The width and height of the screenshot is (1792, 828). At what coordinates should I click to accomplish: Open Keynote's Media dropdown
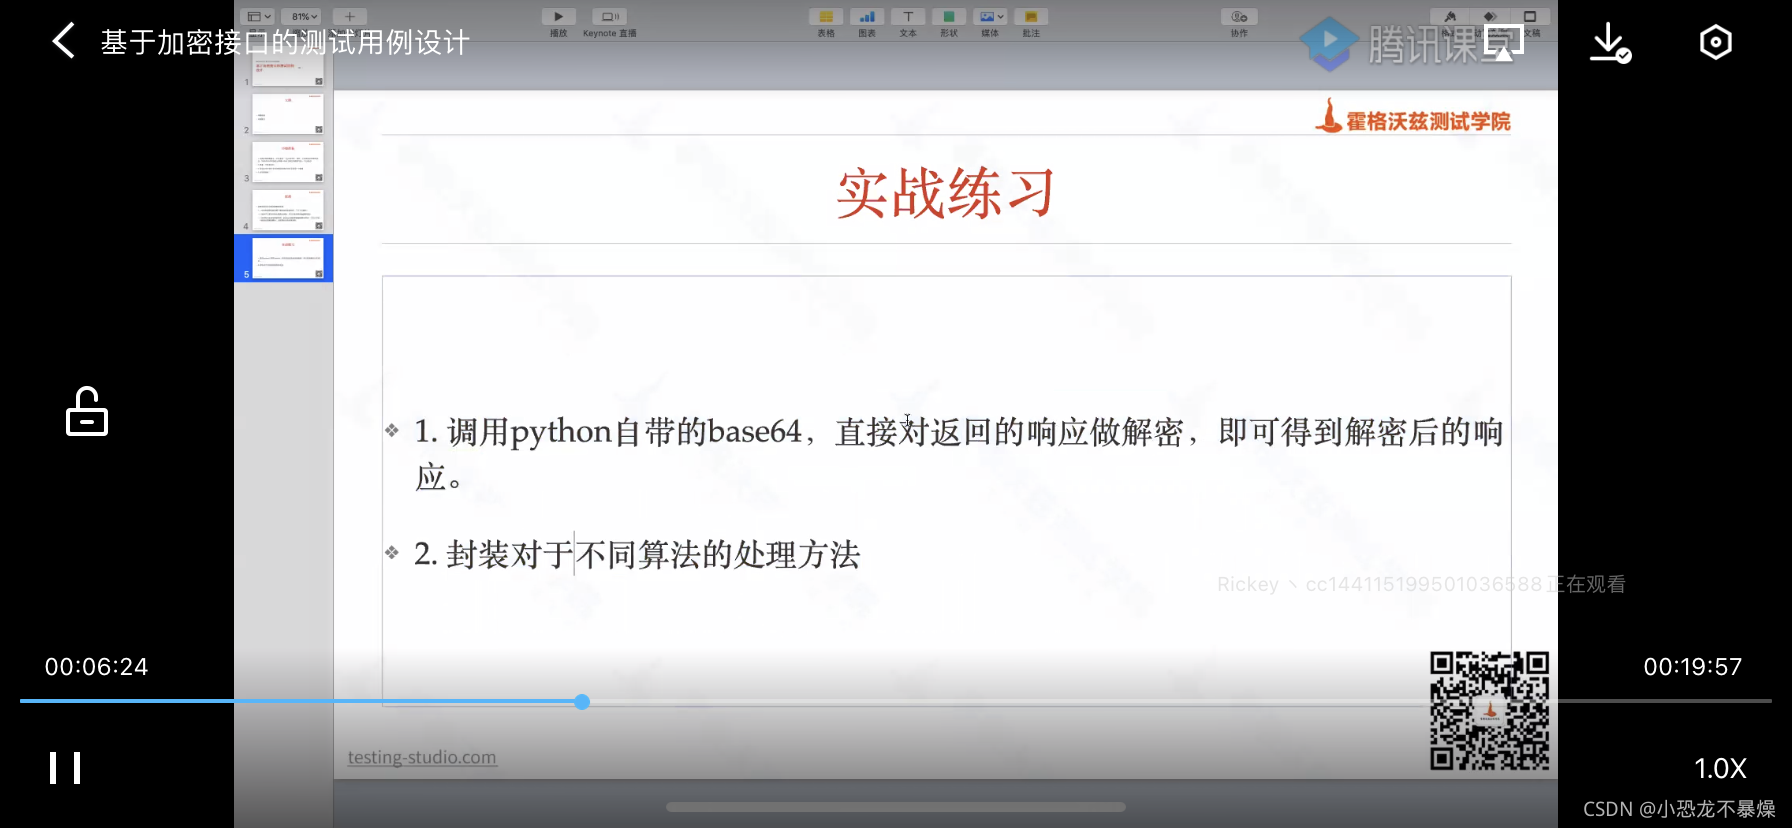tap(990, 17)
